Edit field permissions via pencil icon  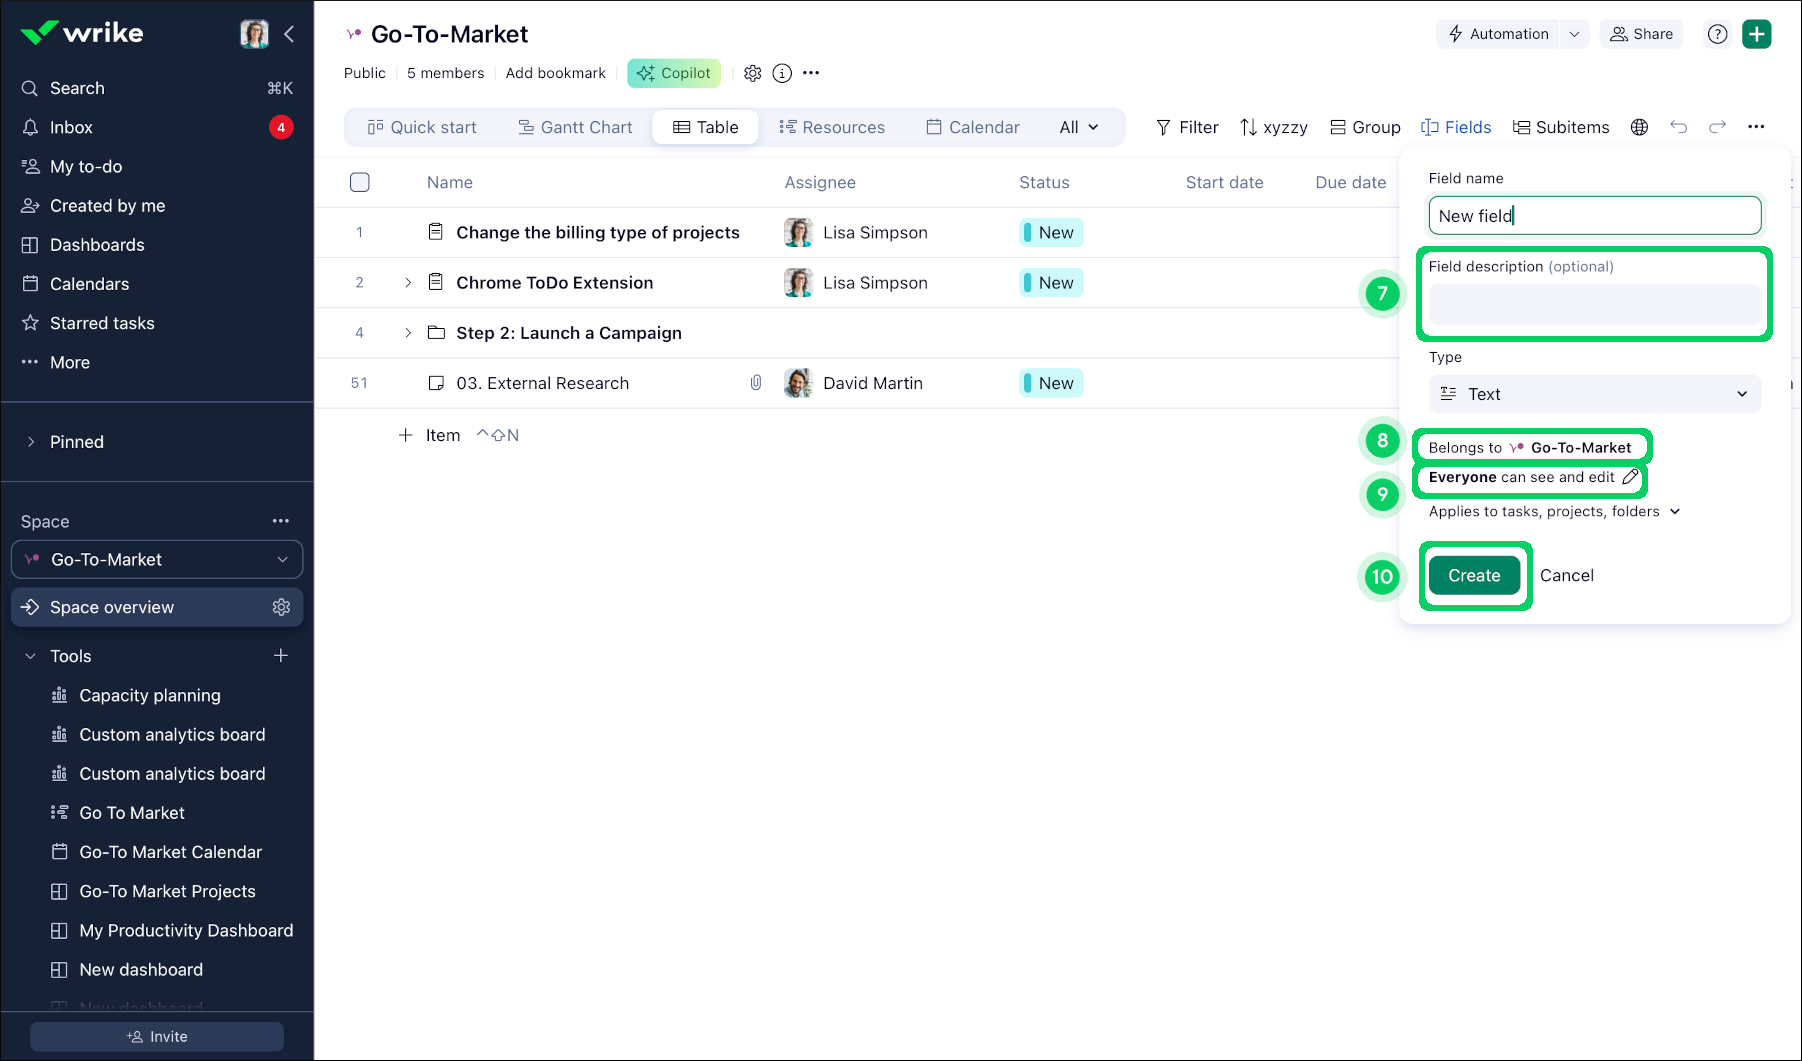pyautogui.click(x=1630, y=477)
